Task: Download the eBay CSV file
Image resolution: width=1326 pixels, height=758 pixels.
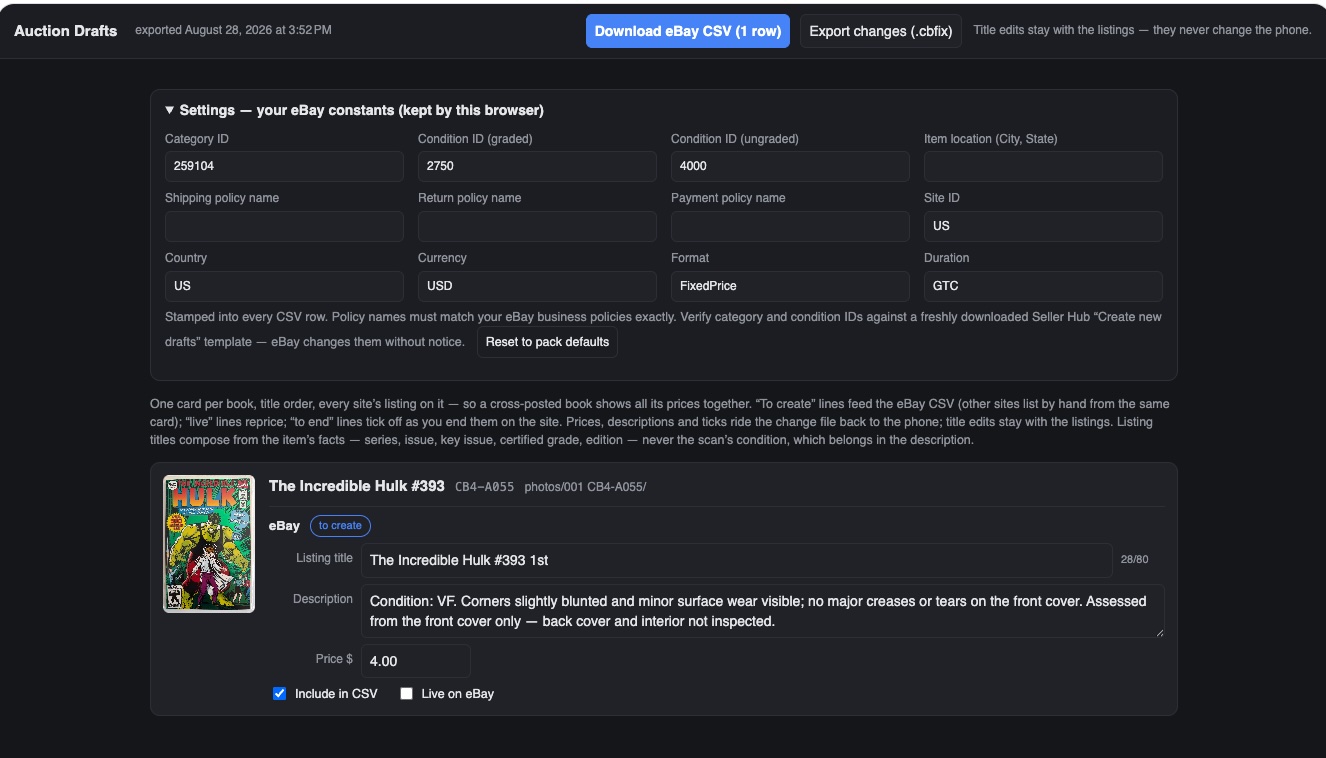Action: pos(687,31)
